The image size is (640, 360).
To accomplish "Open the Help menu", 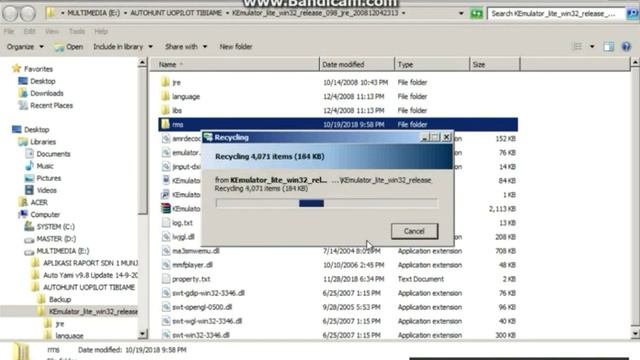I will click(101, 31).
